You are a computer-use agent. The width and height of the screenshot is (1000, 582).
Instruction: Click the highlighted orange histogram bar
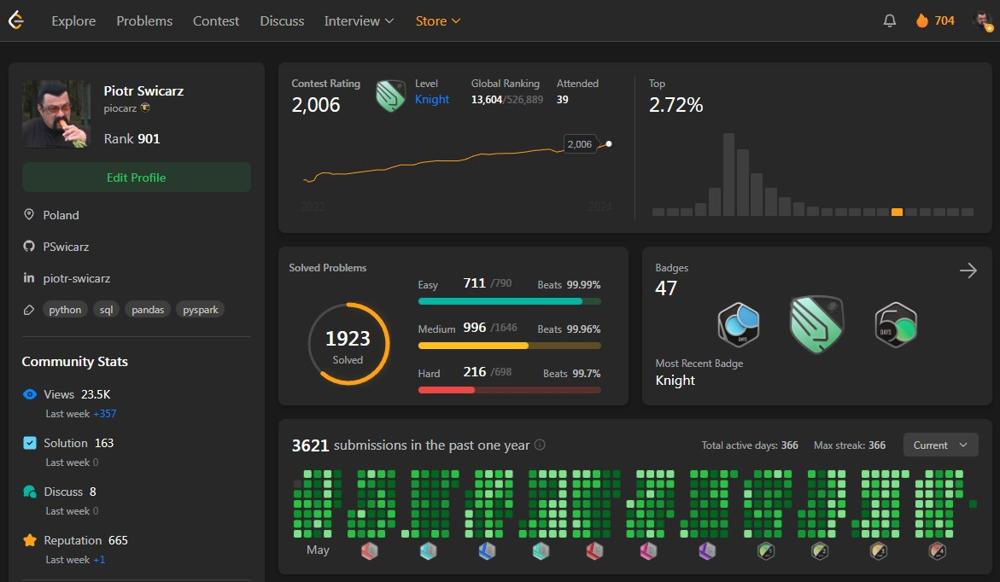(x=897, y=211)
